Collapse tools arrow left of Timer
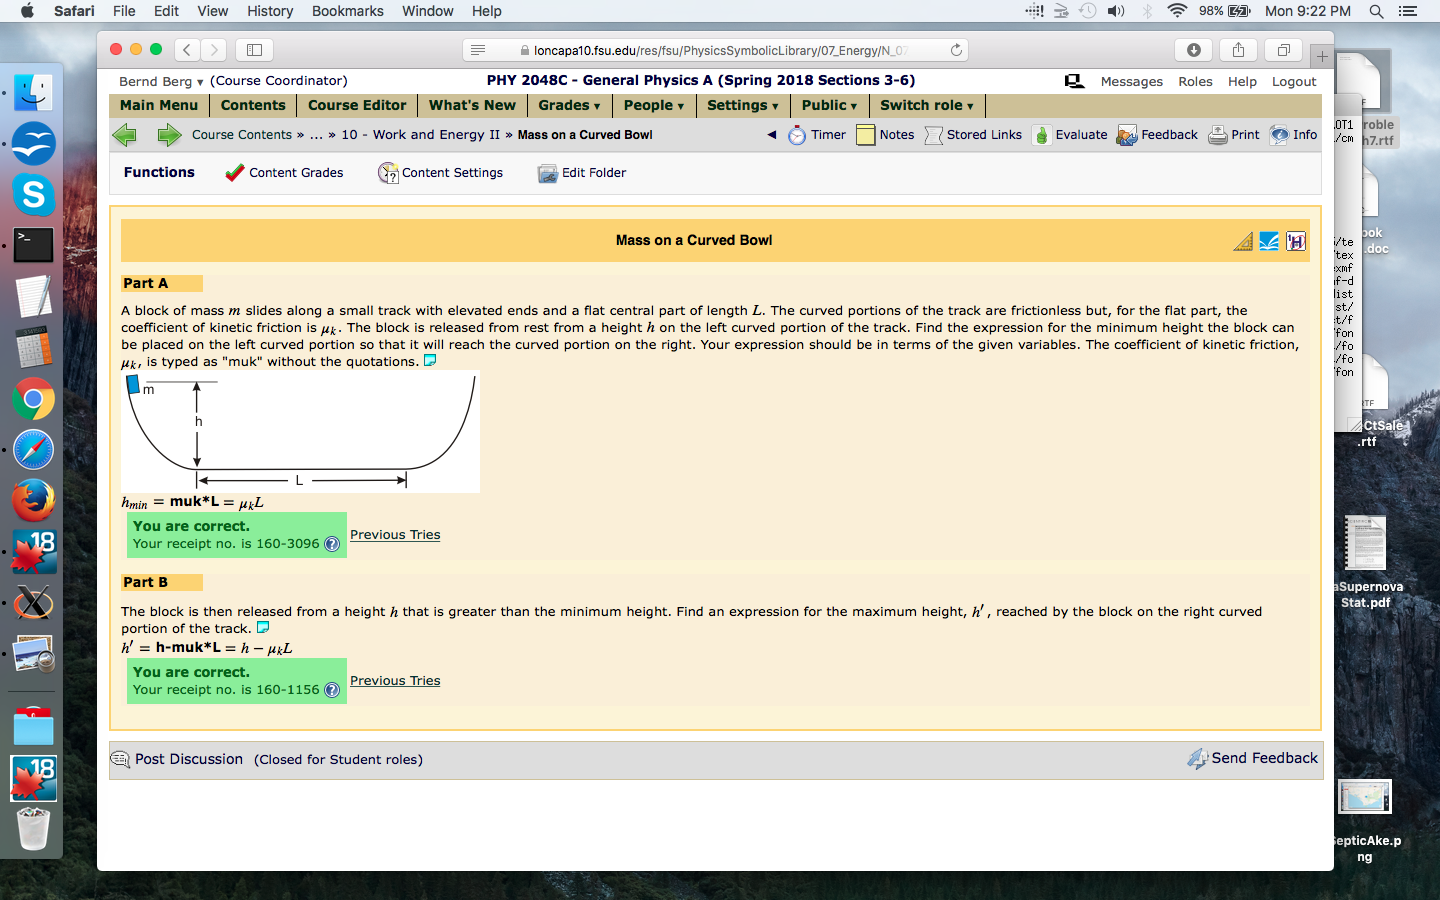 (x=772, y=135)
